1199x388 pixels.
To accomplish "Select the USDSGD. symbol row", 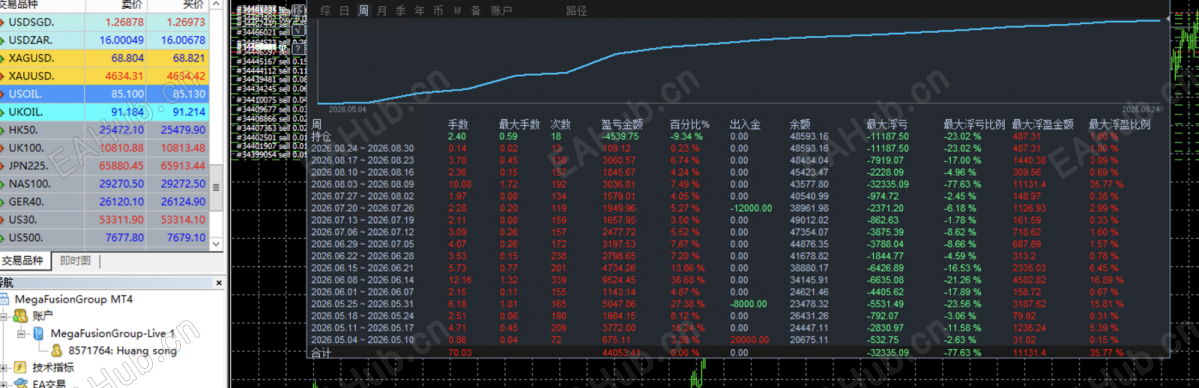I will (x=105, y=21).
